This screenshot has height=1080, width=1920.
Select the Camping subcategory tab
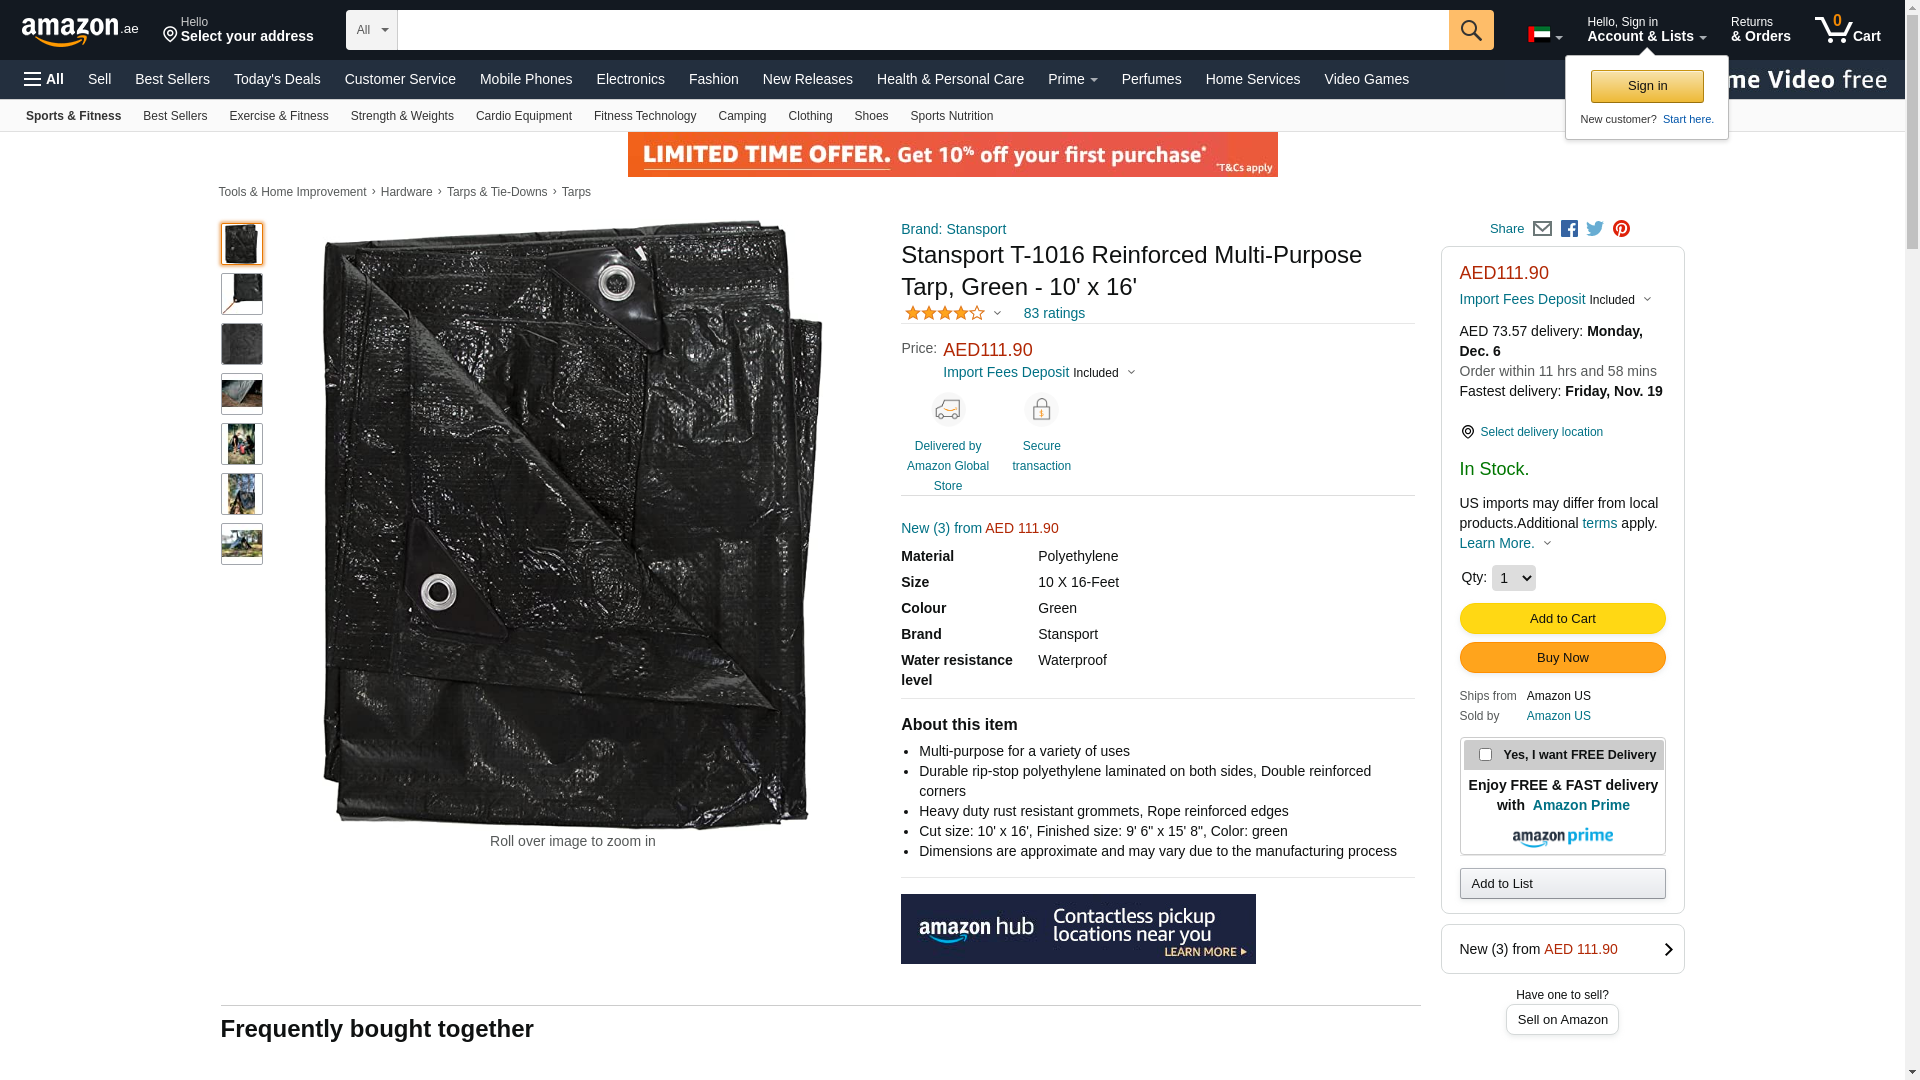pyautogui.click(x=742, y=116)
